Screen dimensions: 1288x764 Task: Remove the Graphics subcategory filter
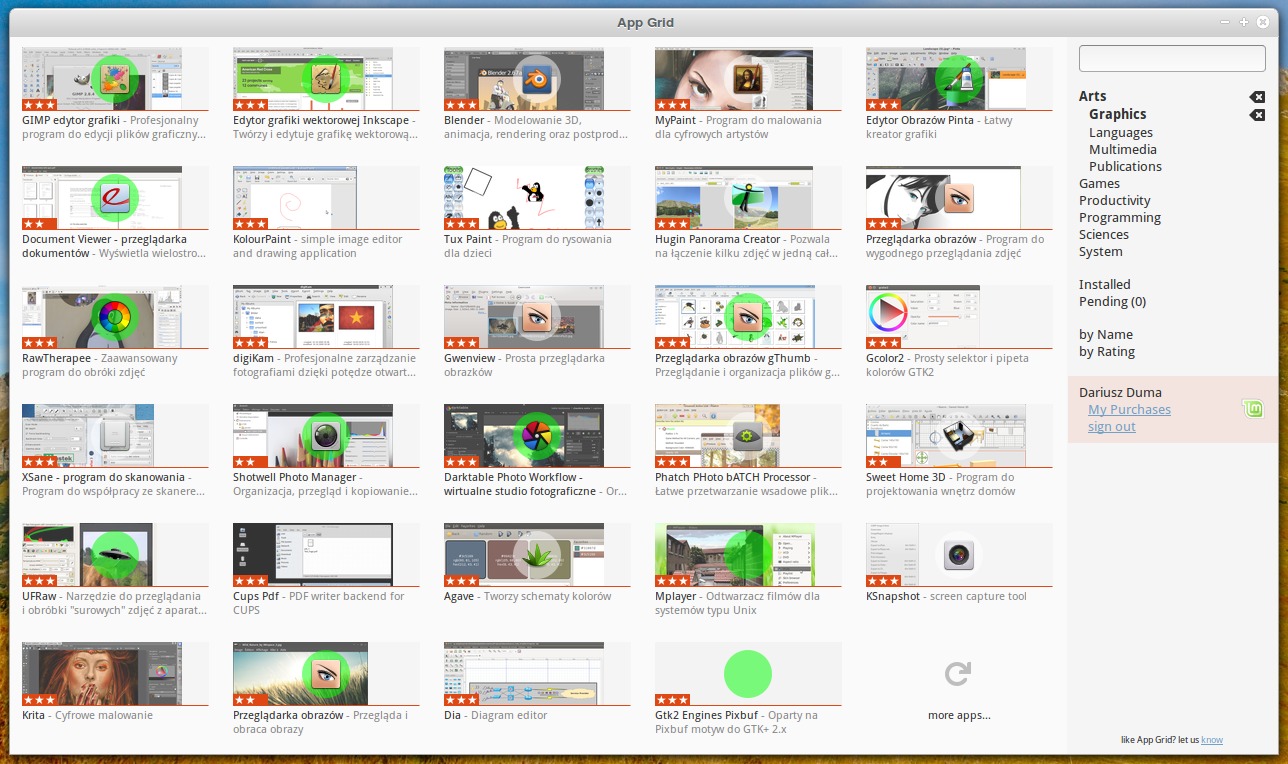1257,115
